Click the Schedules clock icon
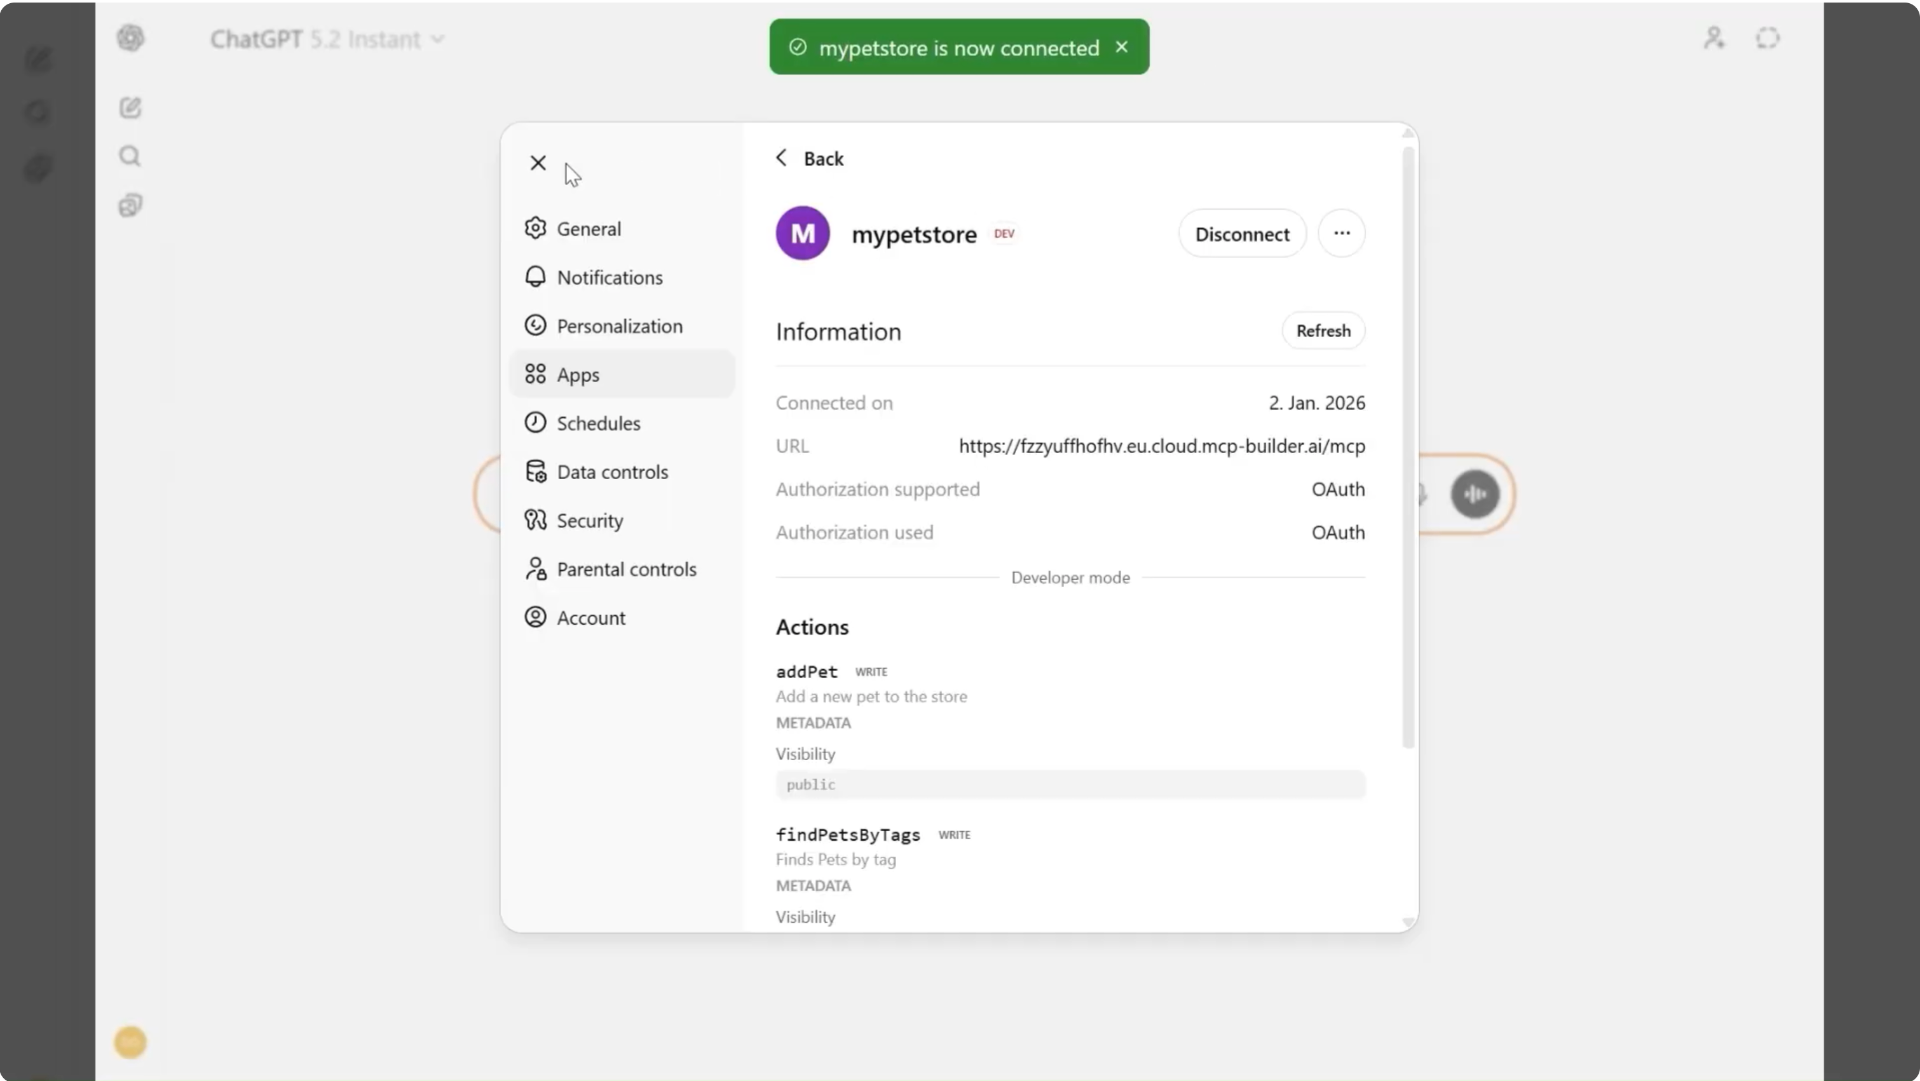This screenshot has height=1081, width=1920. 536,423
